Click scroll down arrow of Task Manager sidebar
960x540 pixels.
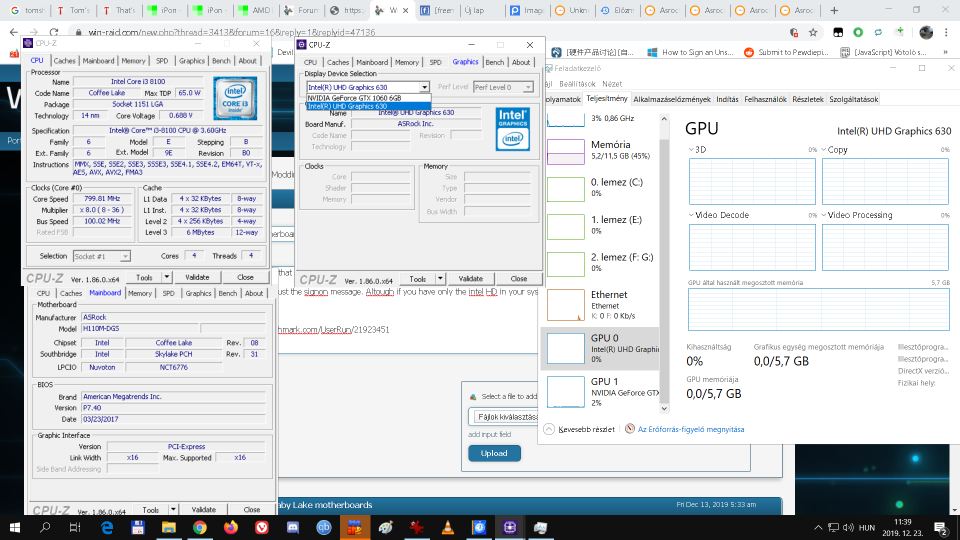pyautogui.click(x=664, y=408)
